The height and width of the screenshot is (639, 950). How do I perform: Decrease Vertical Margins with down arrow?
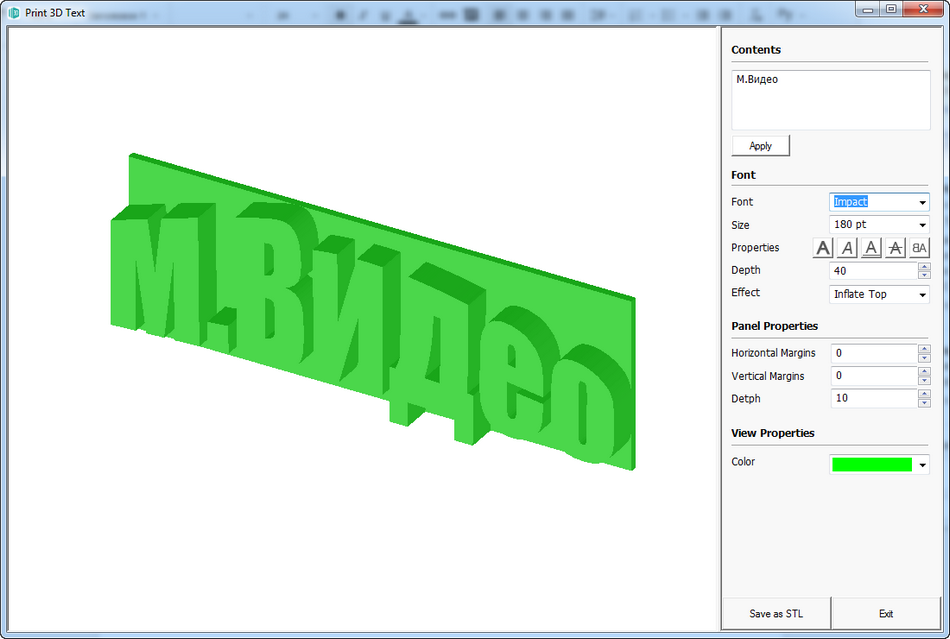click(924, 380)
